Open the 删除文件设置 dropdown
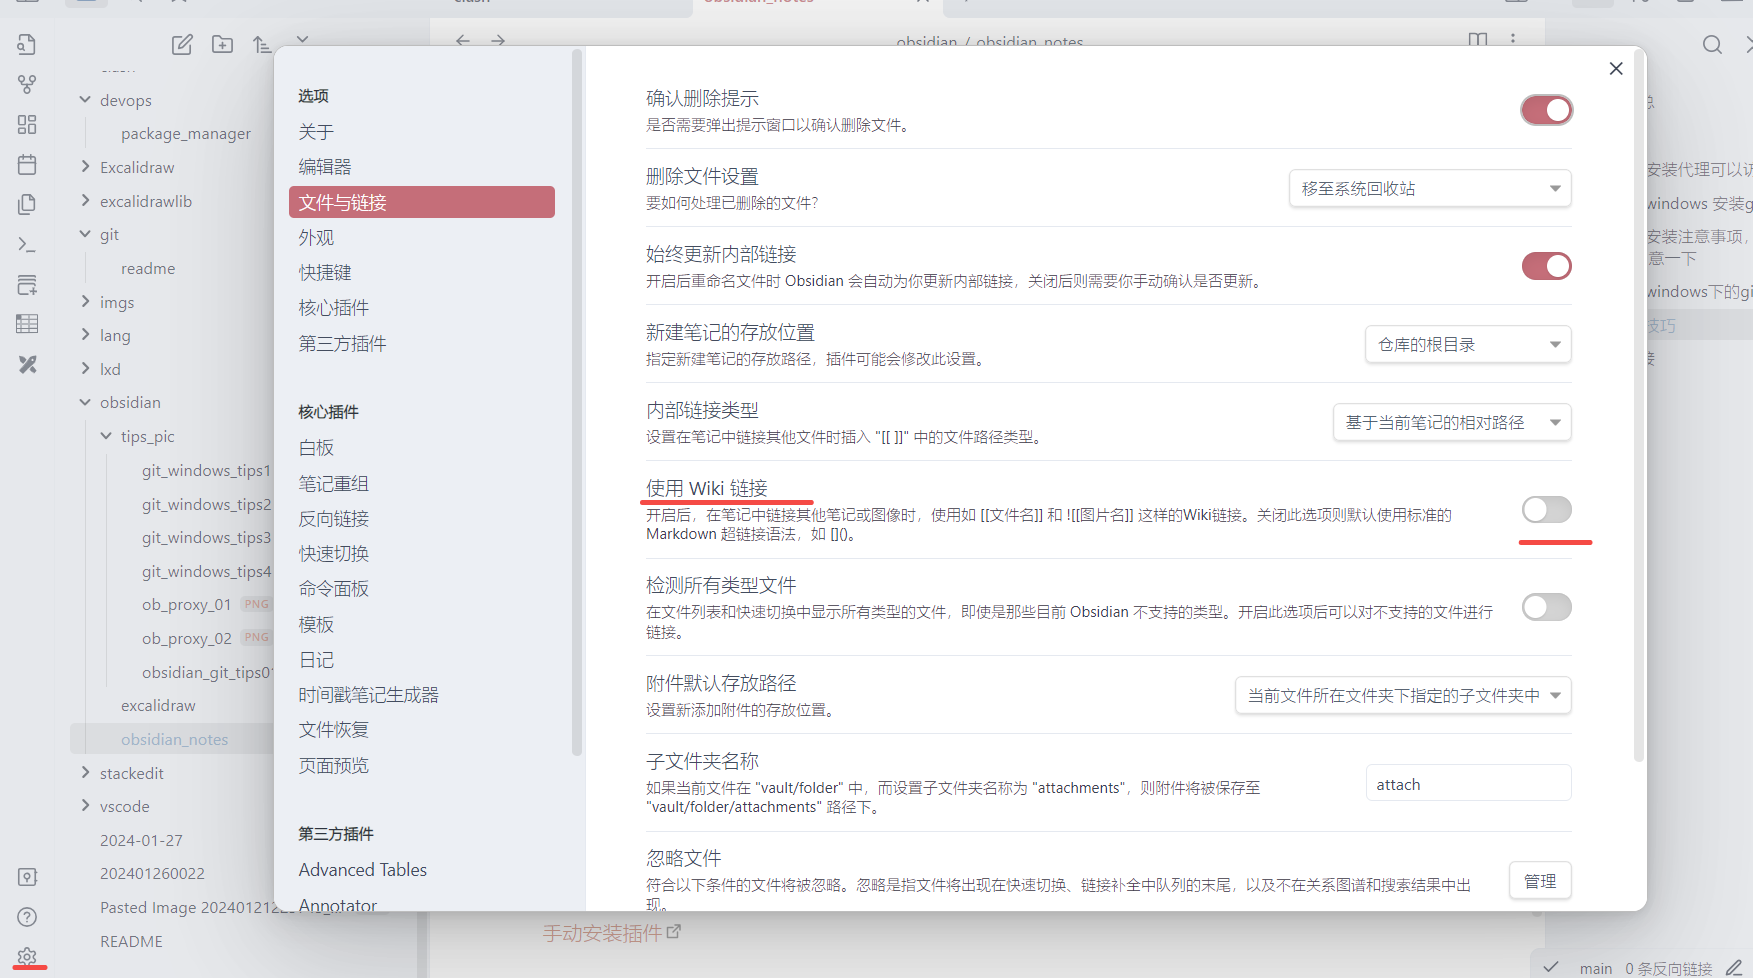1753x978 pixels. [x=1429, y=189]
